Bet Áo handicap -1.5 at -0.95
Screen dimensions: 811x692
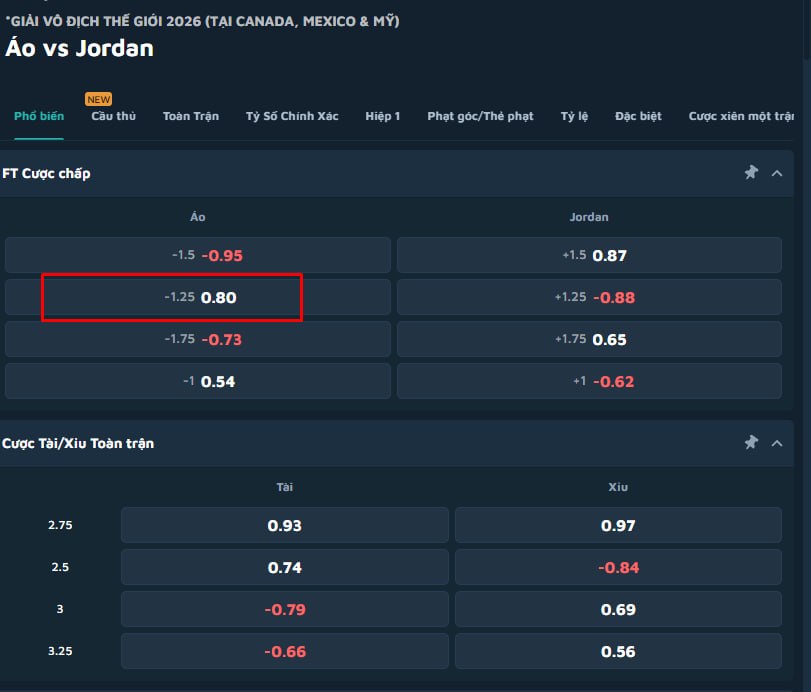pos(198,255)
